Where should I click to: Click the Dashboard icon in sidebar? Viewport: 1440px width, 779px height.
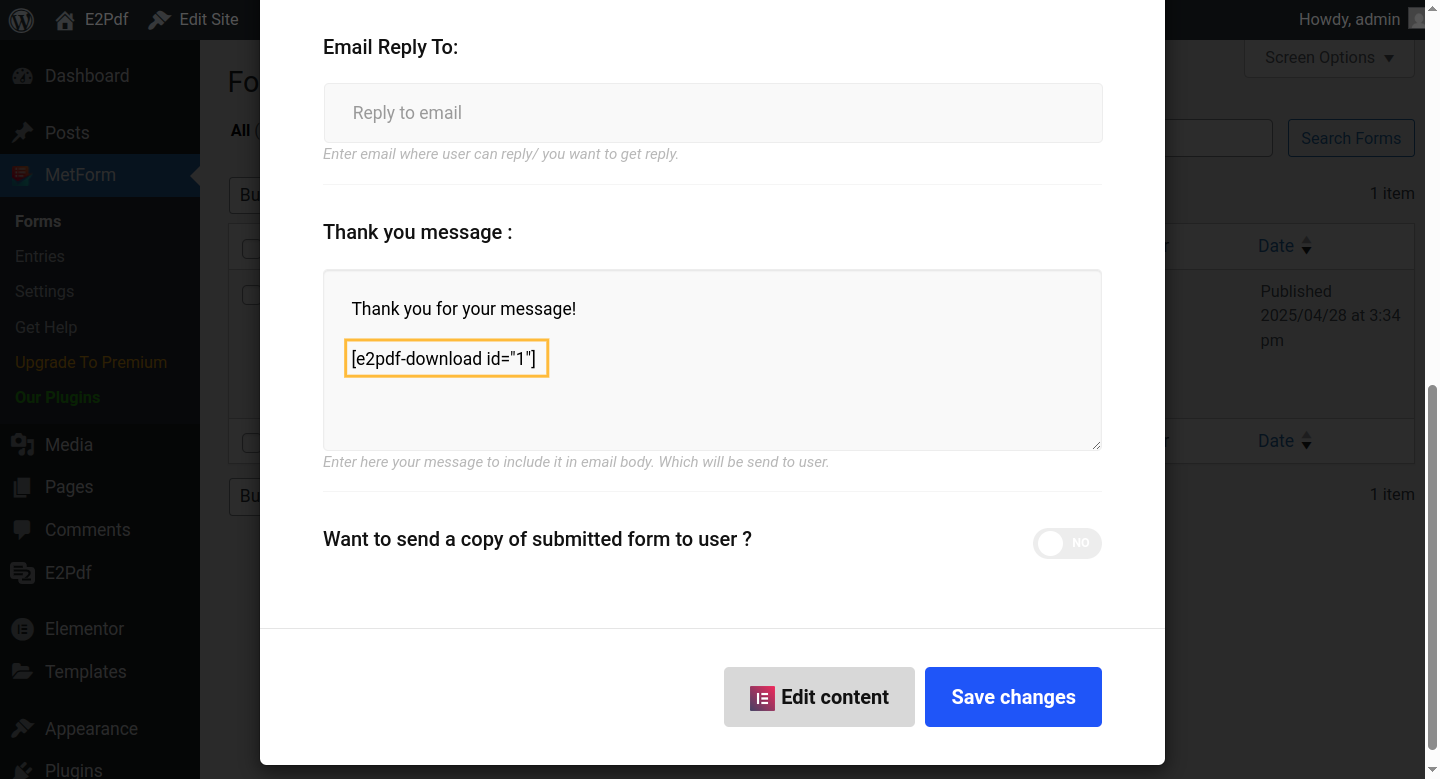pos(22,76)
